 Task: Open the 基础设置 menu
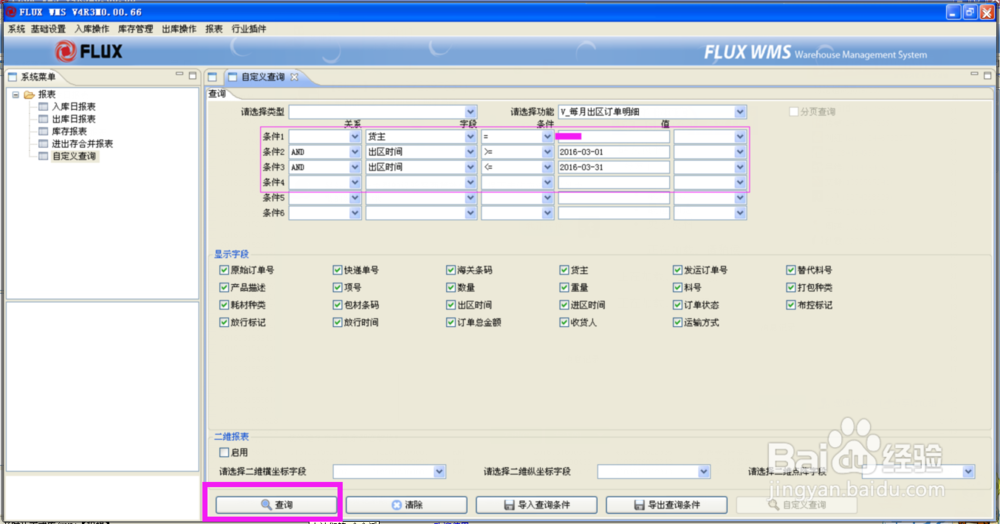[48, 29]
